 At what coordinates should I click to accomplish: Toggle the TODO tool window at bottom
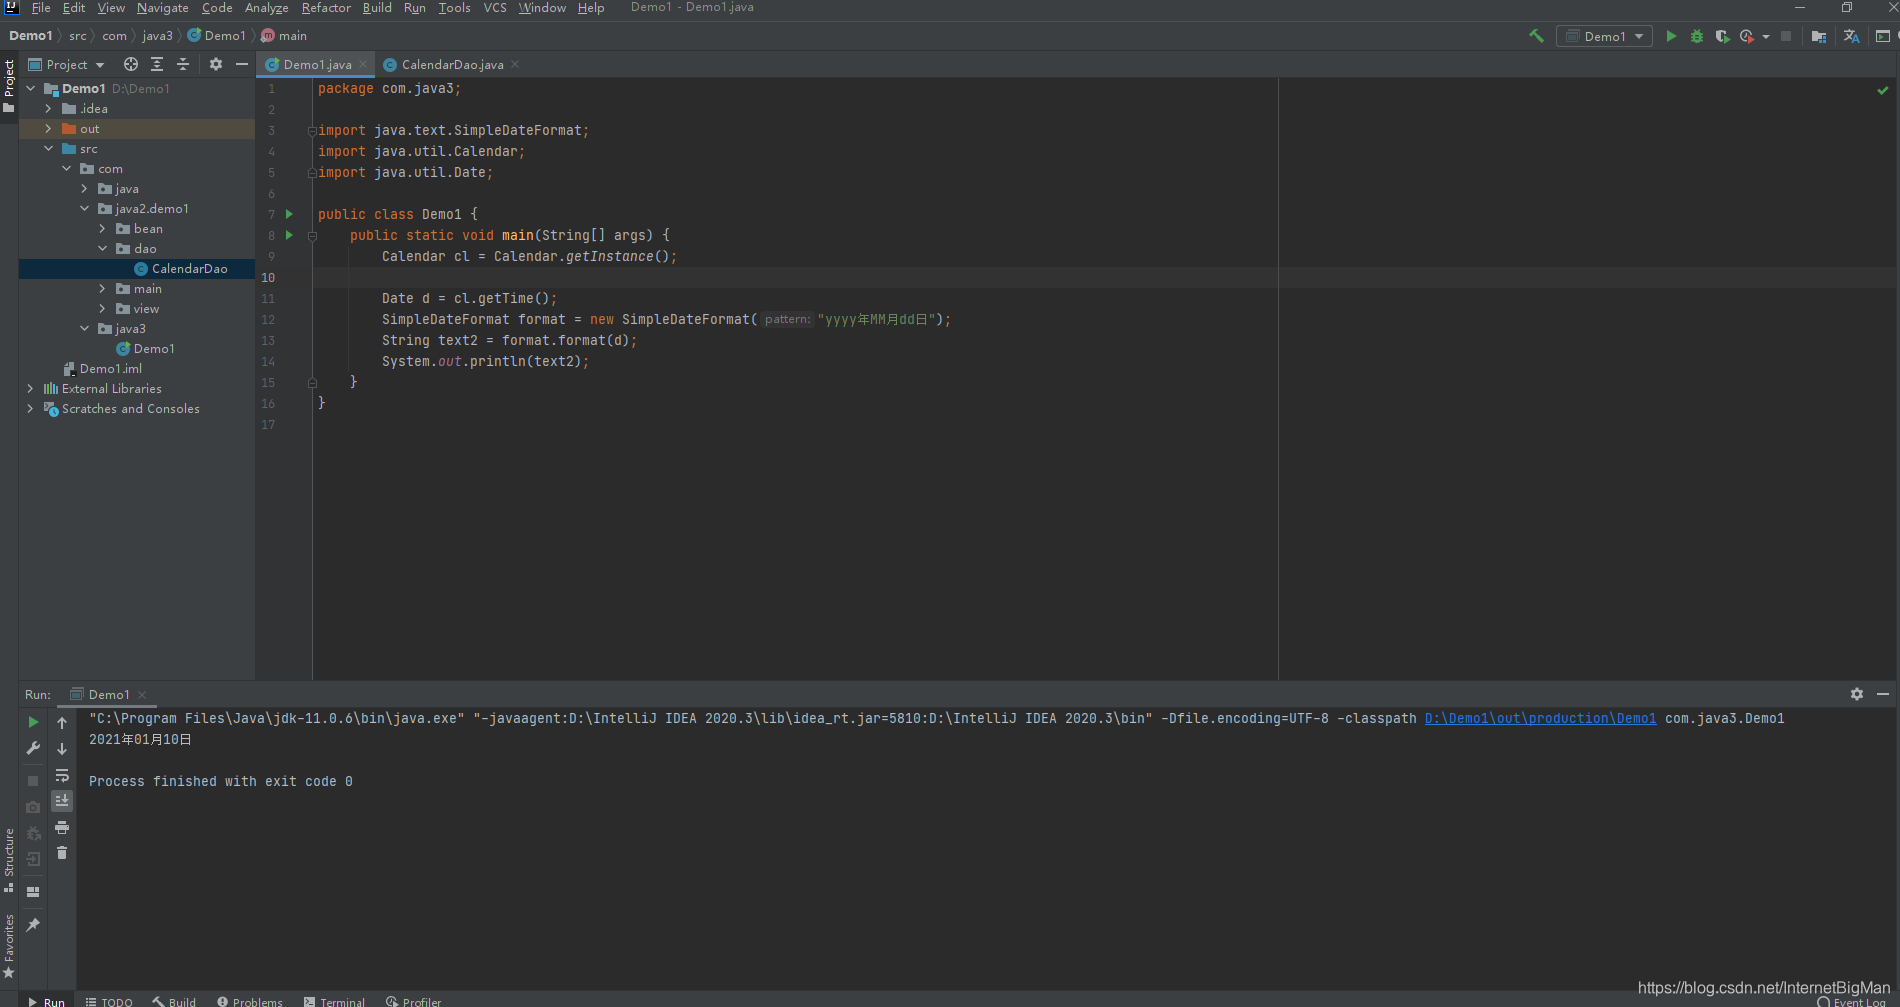(x=109, y=1001)
